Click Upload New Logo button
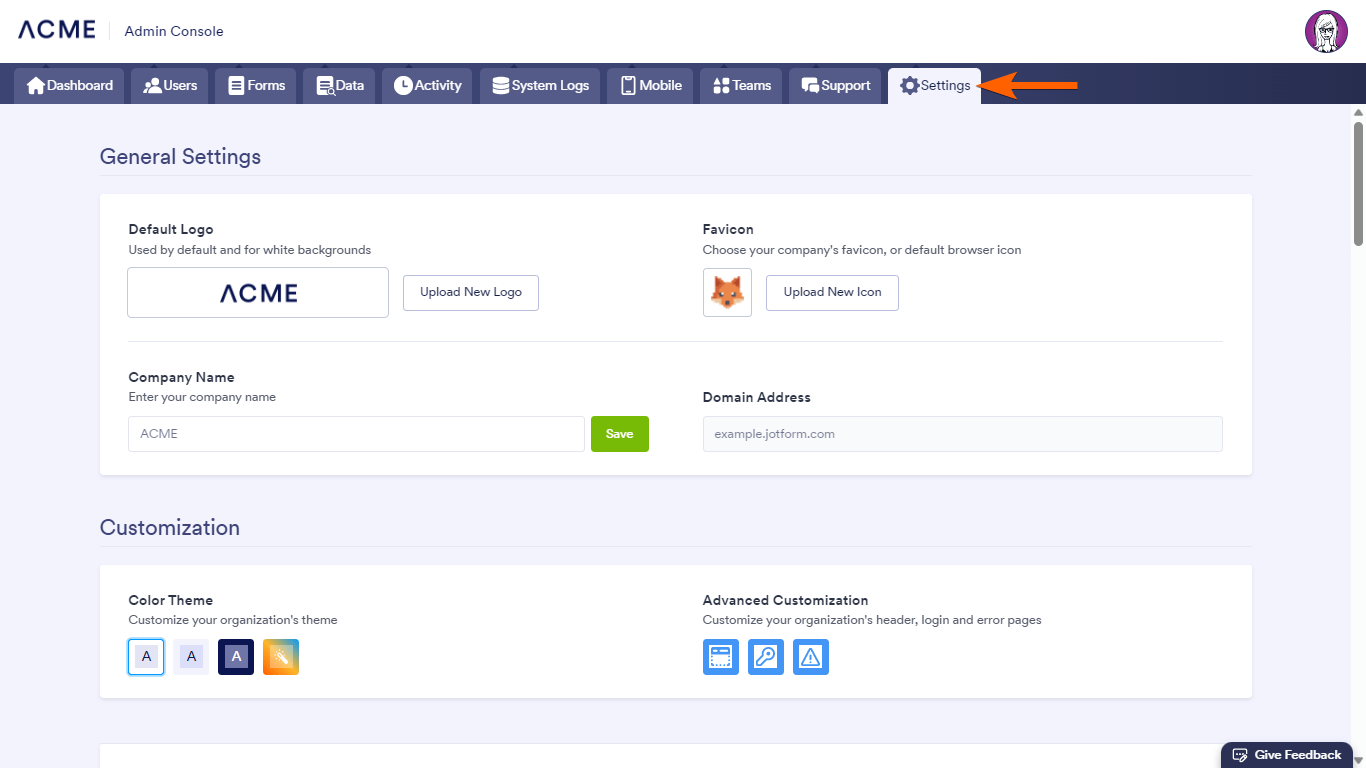1366x768 pixels. [471, 293]
